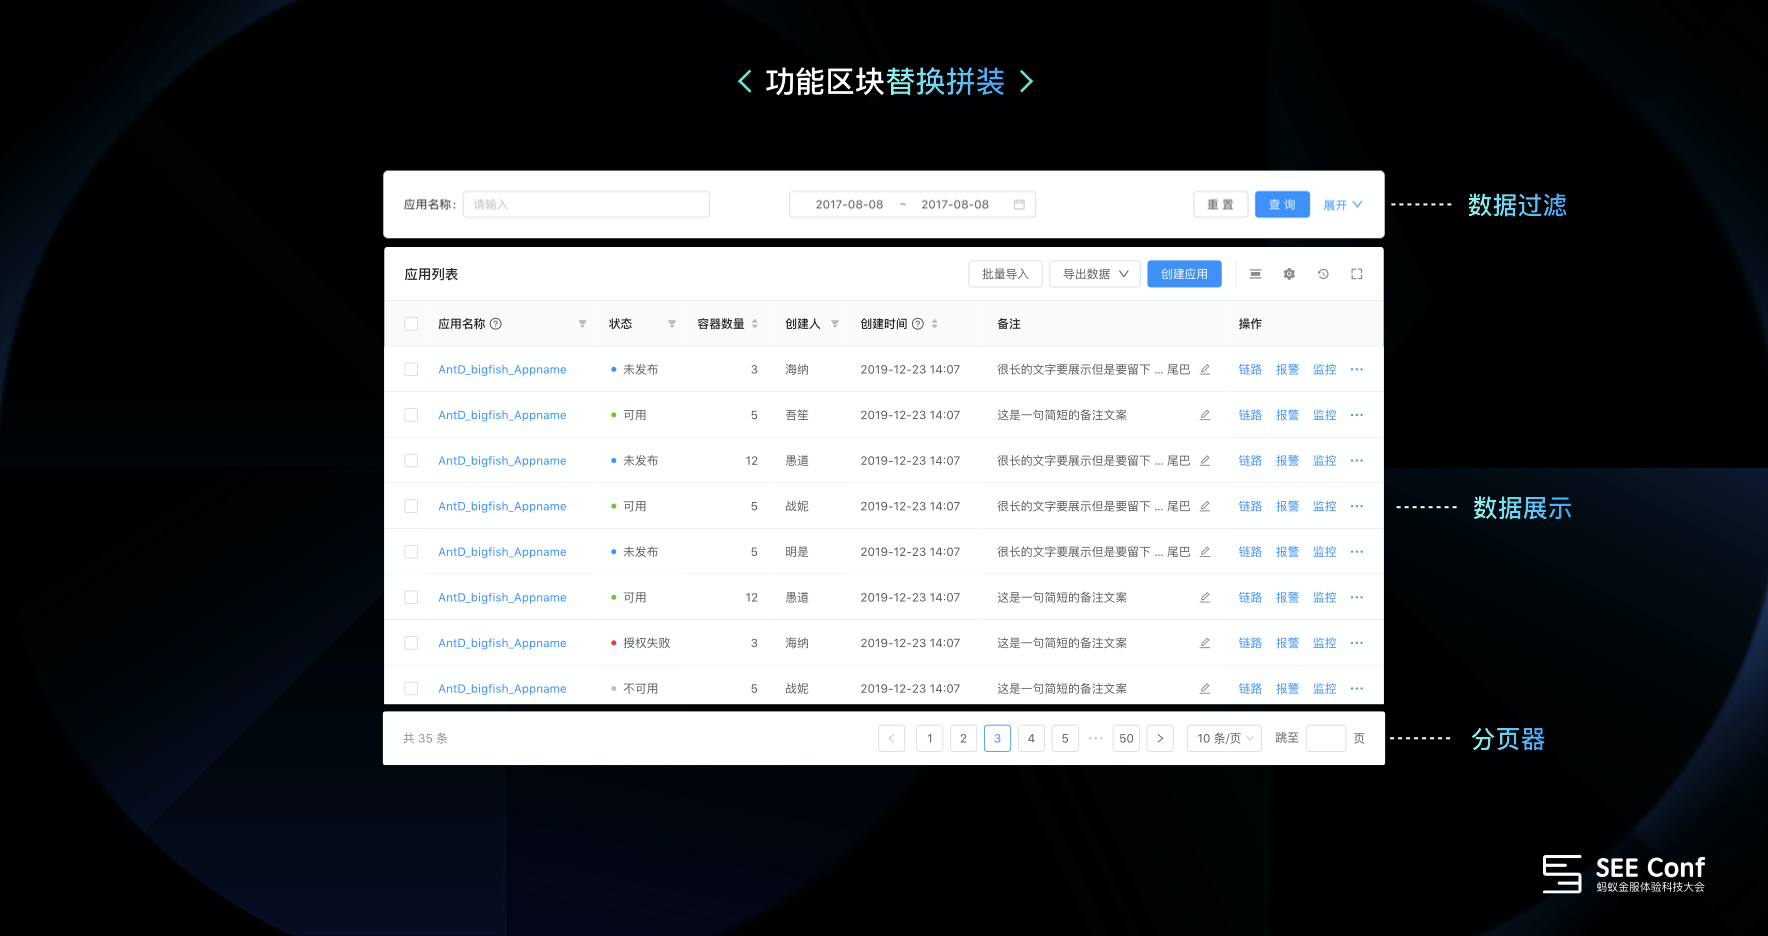Jump to last page 50
Image resolution: width=1768 pixels, height=936 pixels.
1127,739
